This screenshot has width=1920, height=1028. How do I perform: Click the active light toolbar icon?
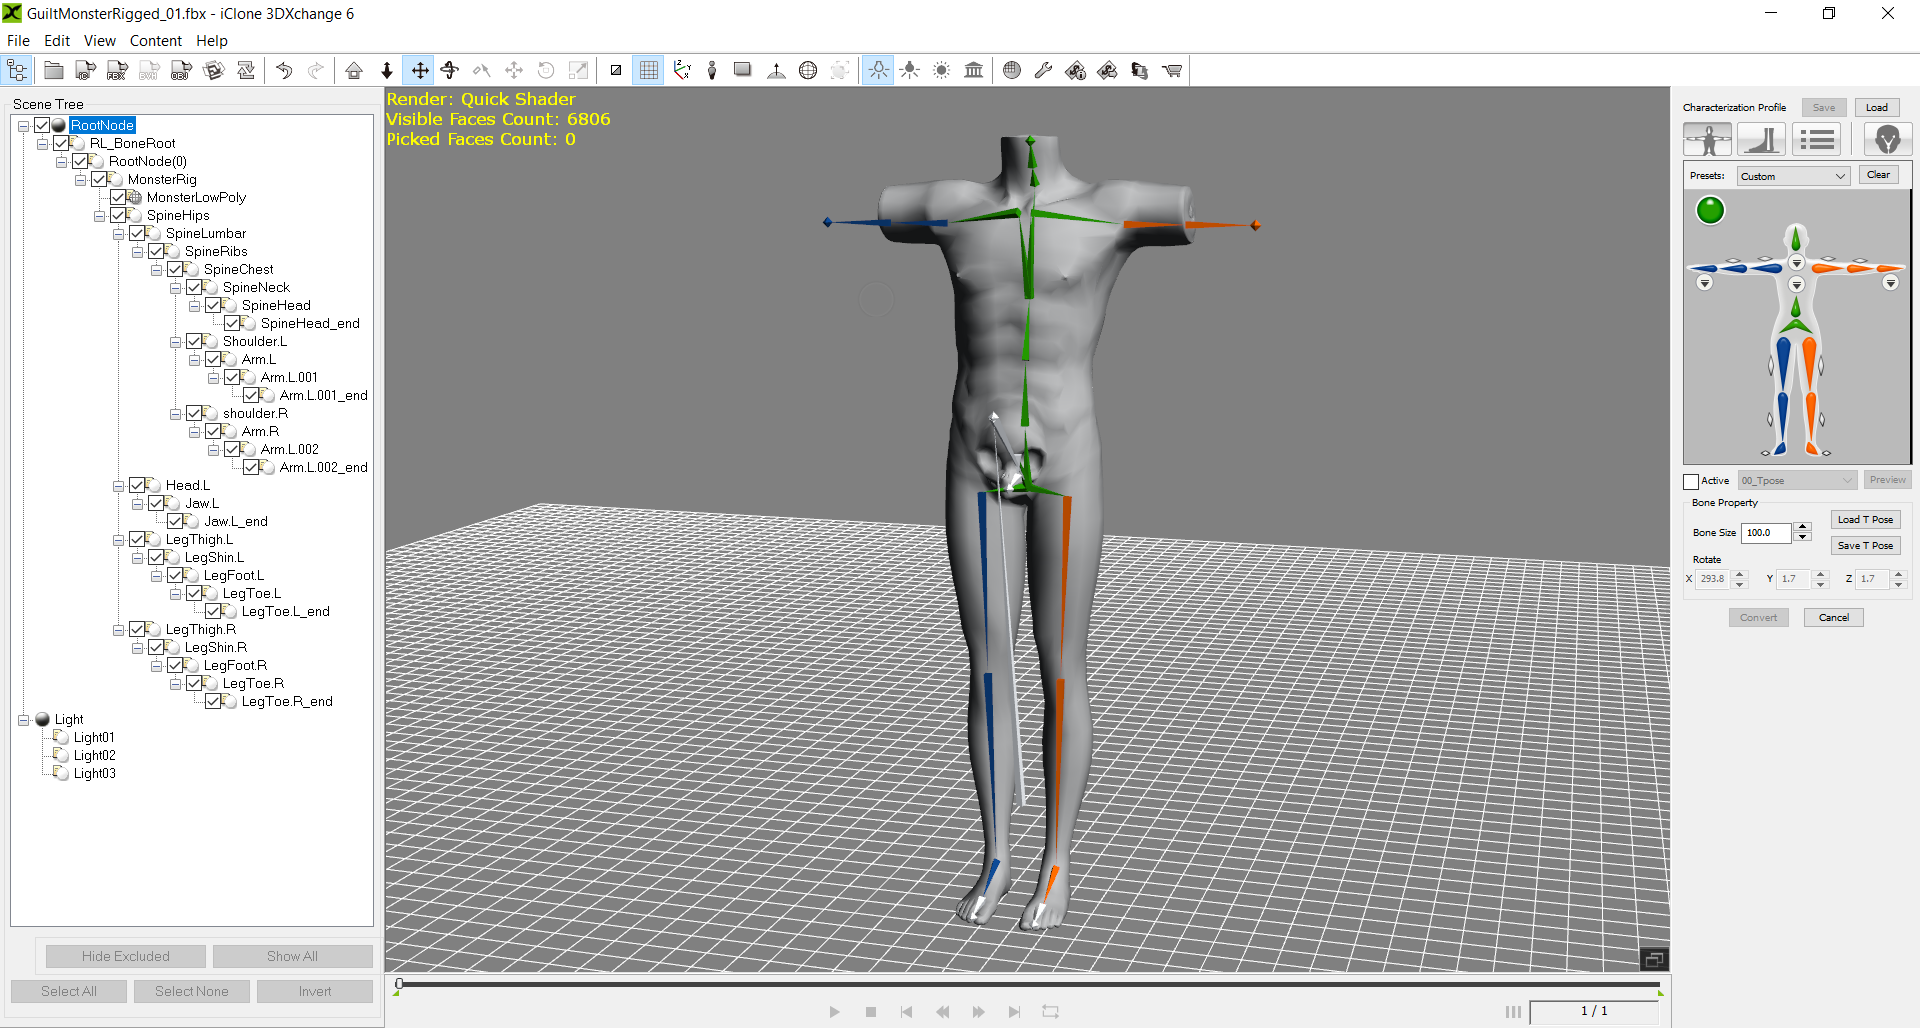pyautogui.click(x=877, y=70)
